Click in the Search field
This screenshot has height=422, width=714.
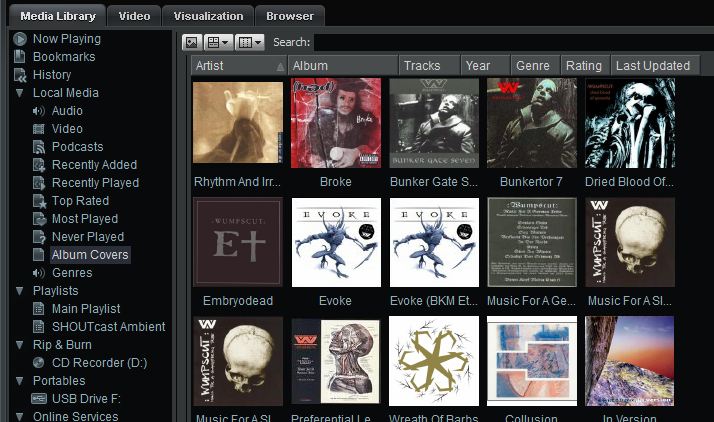514,42
